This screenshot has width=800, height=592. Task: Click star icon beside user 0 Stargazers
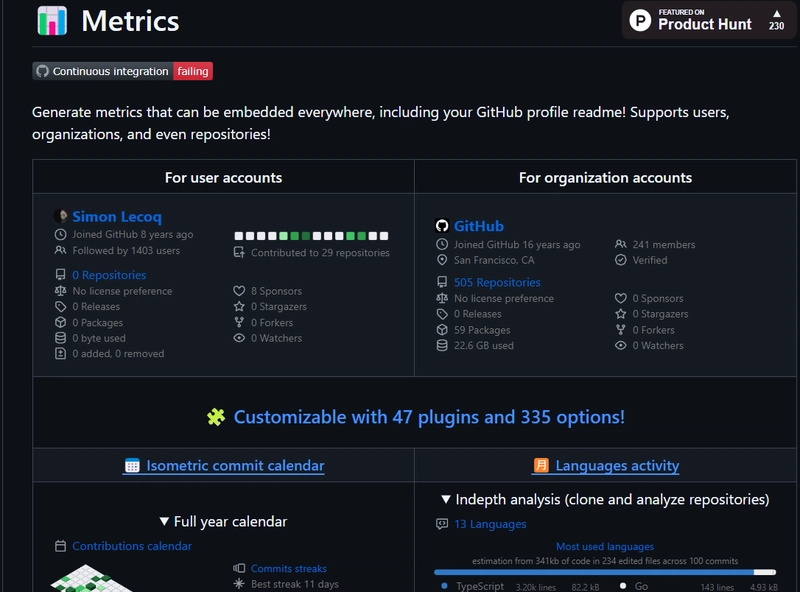(x=239, y=306)
